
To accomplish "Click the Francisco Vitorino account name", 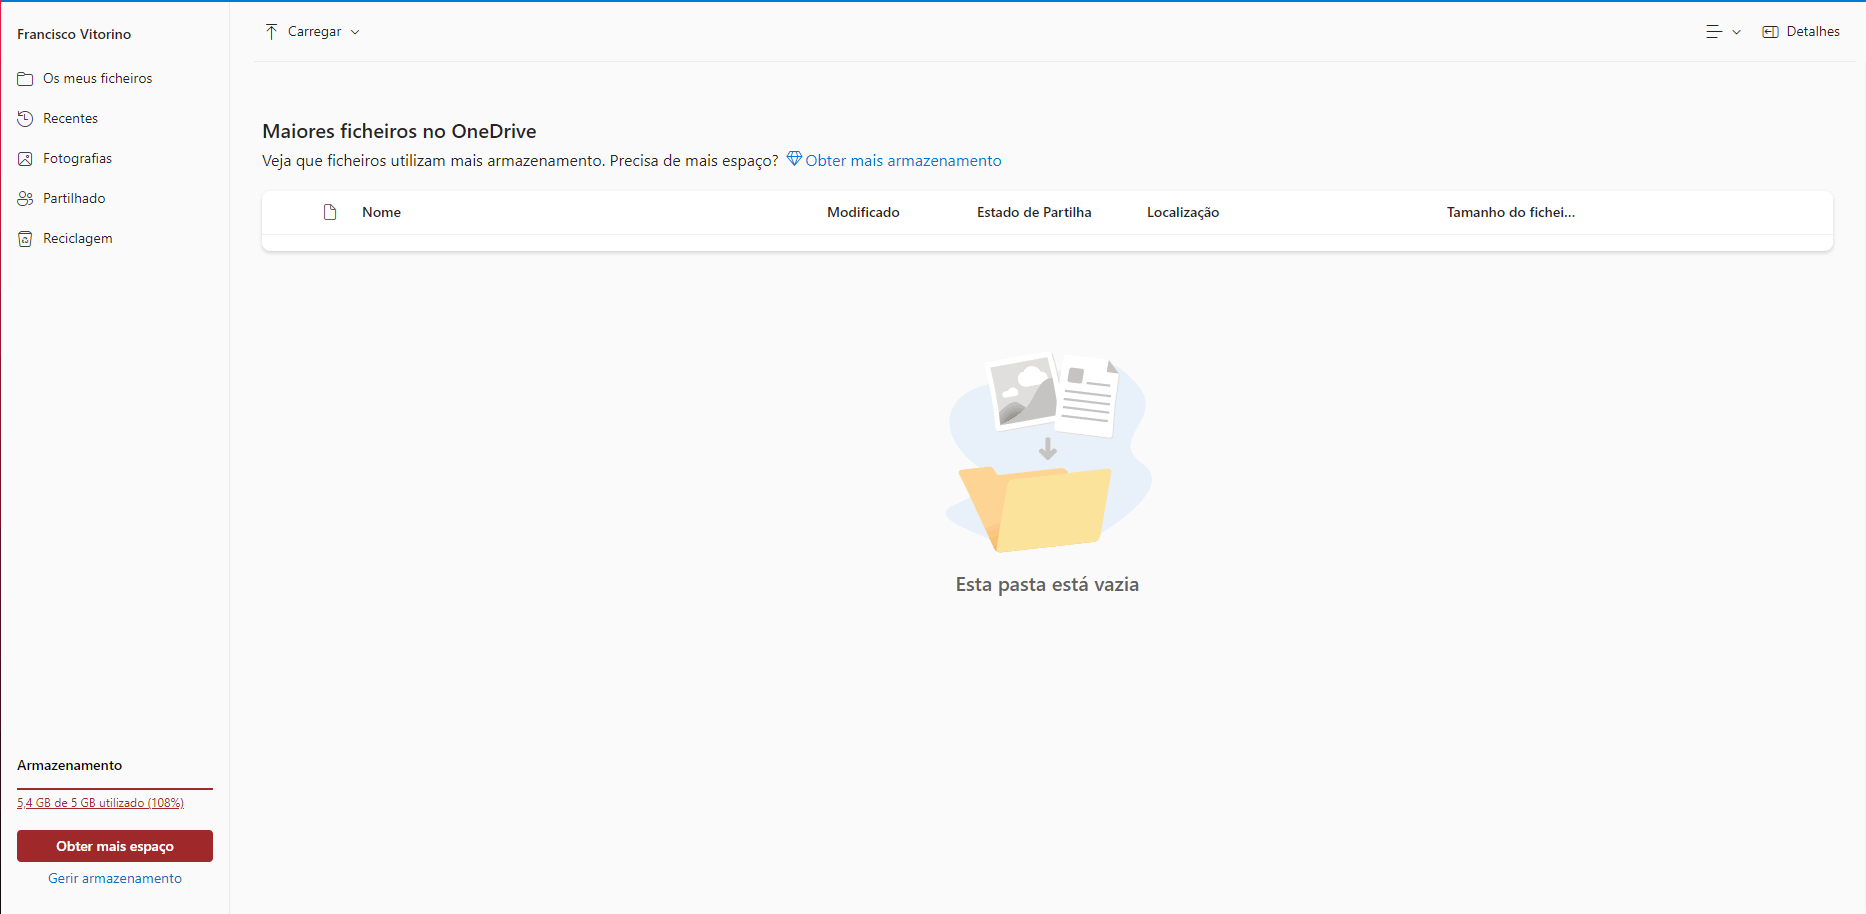I will click(74, 34).
